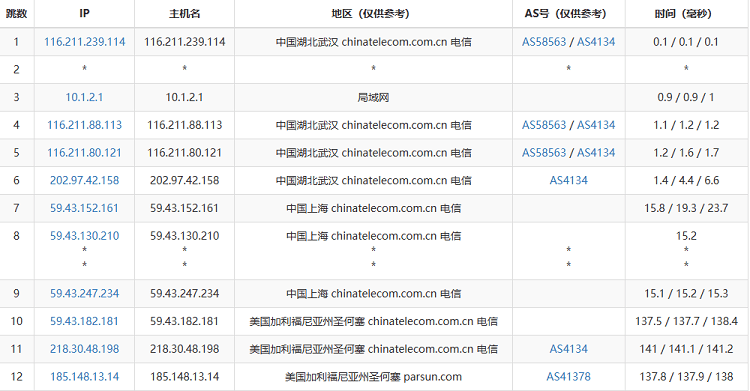Open the AS41378 link
Image resolution: width=750 pixels, height=391 pixels.
569,377
